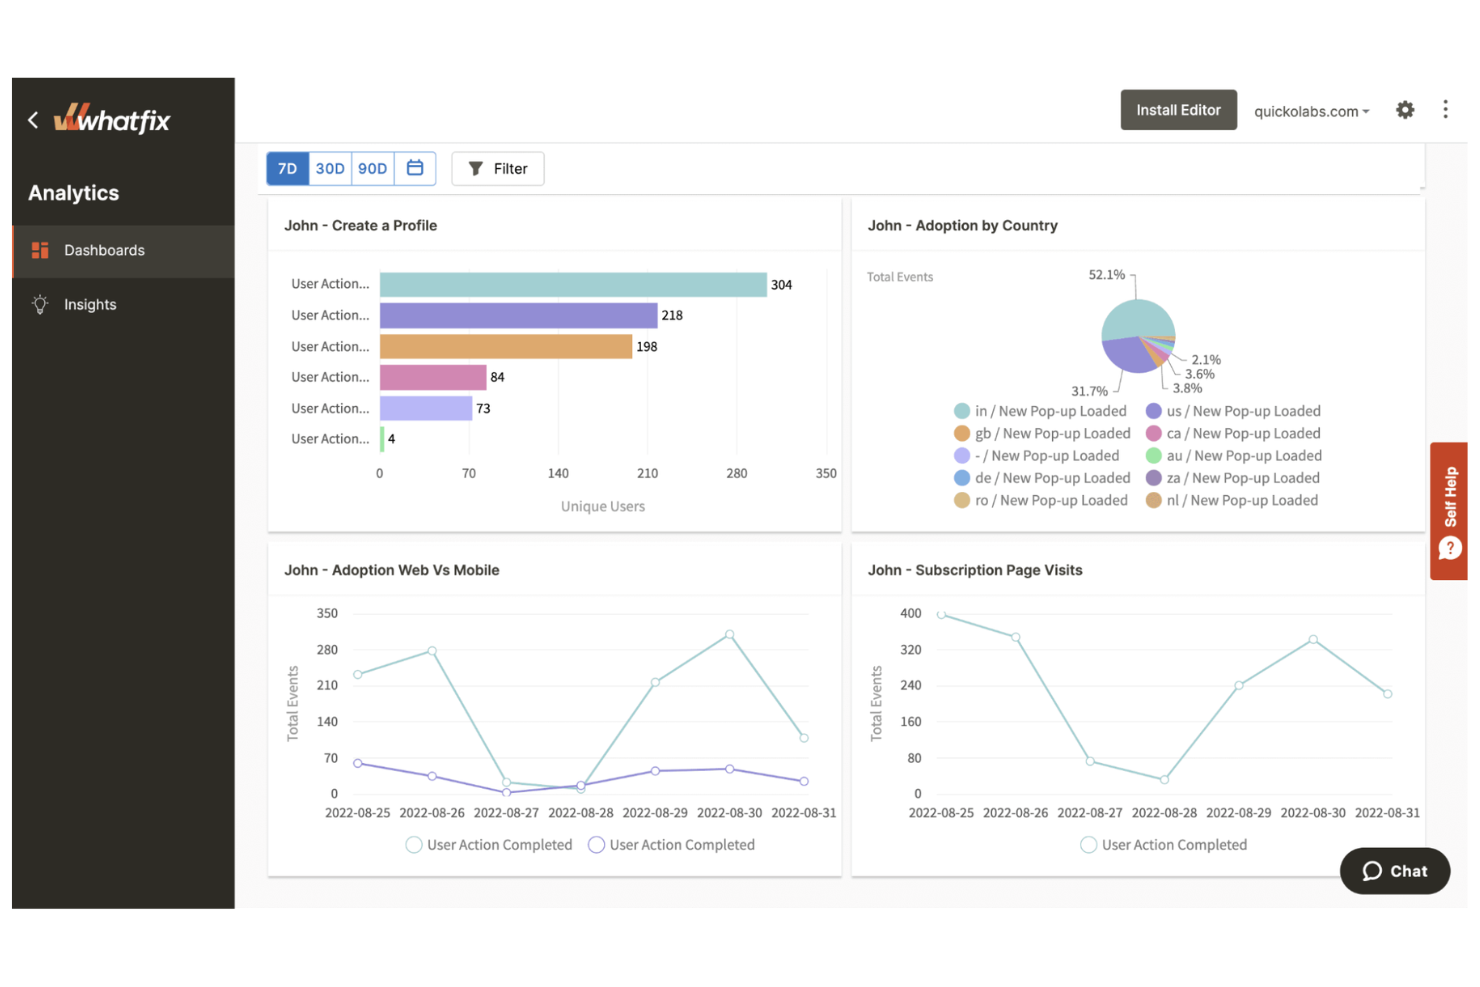This screenshot has width=1480, height=987.
Task: Open the custom date calendar icon
Action: click(x=415, y=168)
